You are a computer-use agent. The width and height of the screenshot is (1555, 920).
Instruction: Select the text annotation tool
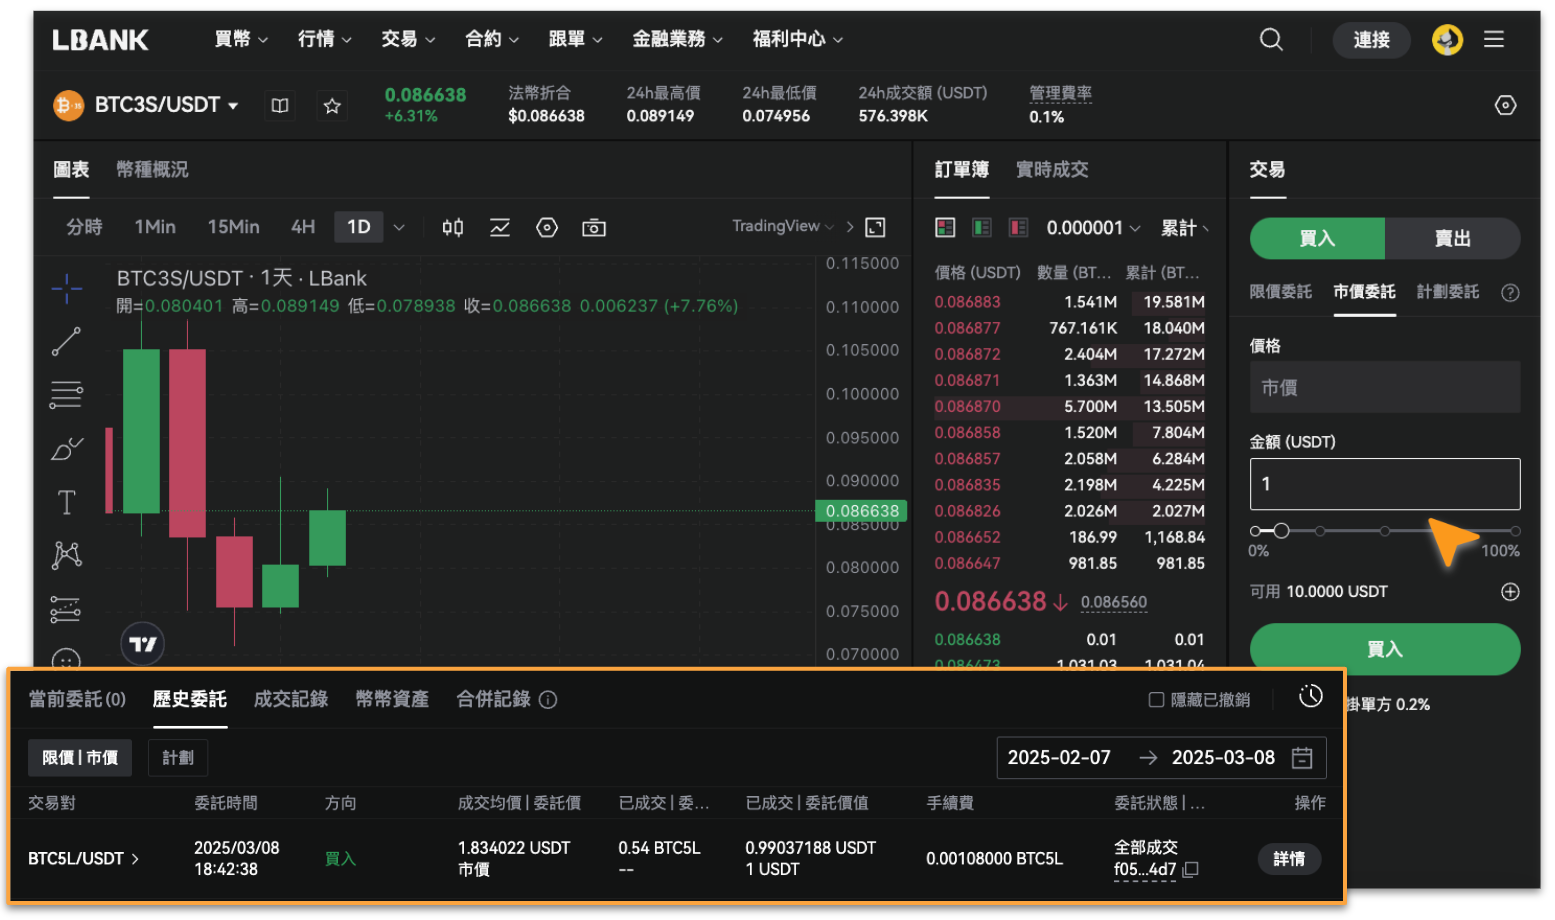point(67,502)
